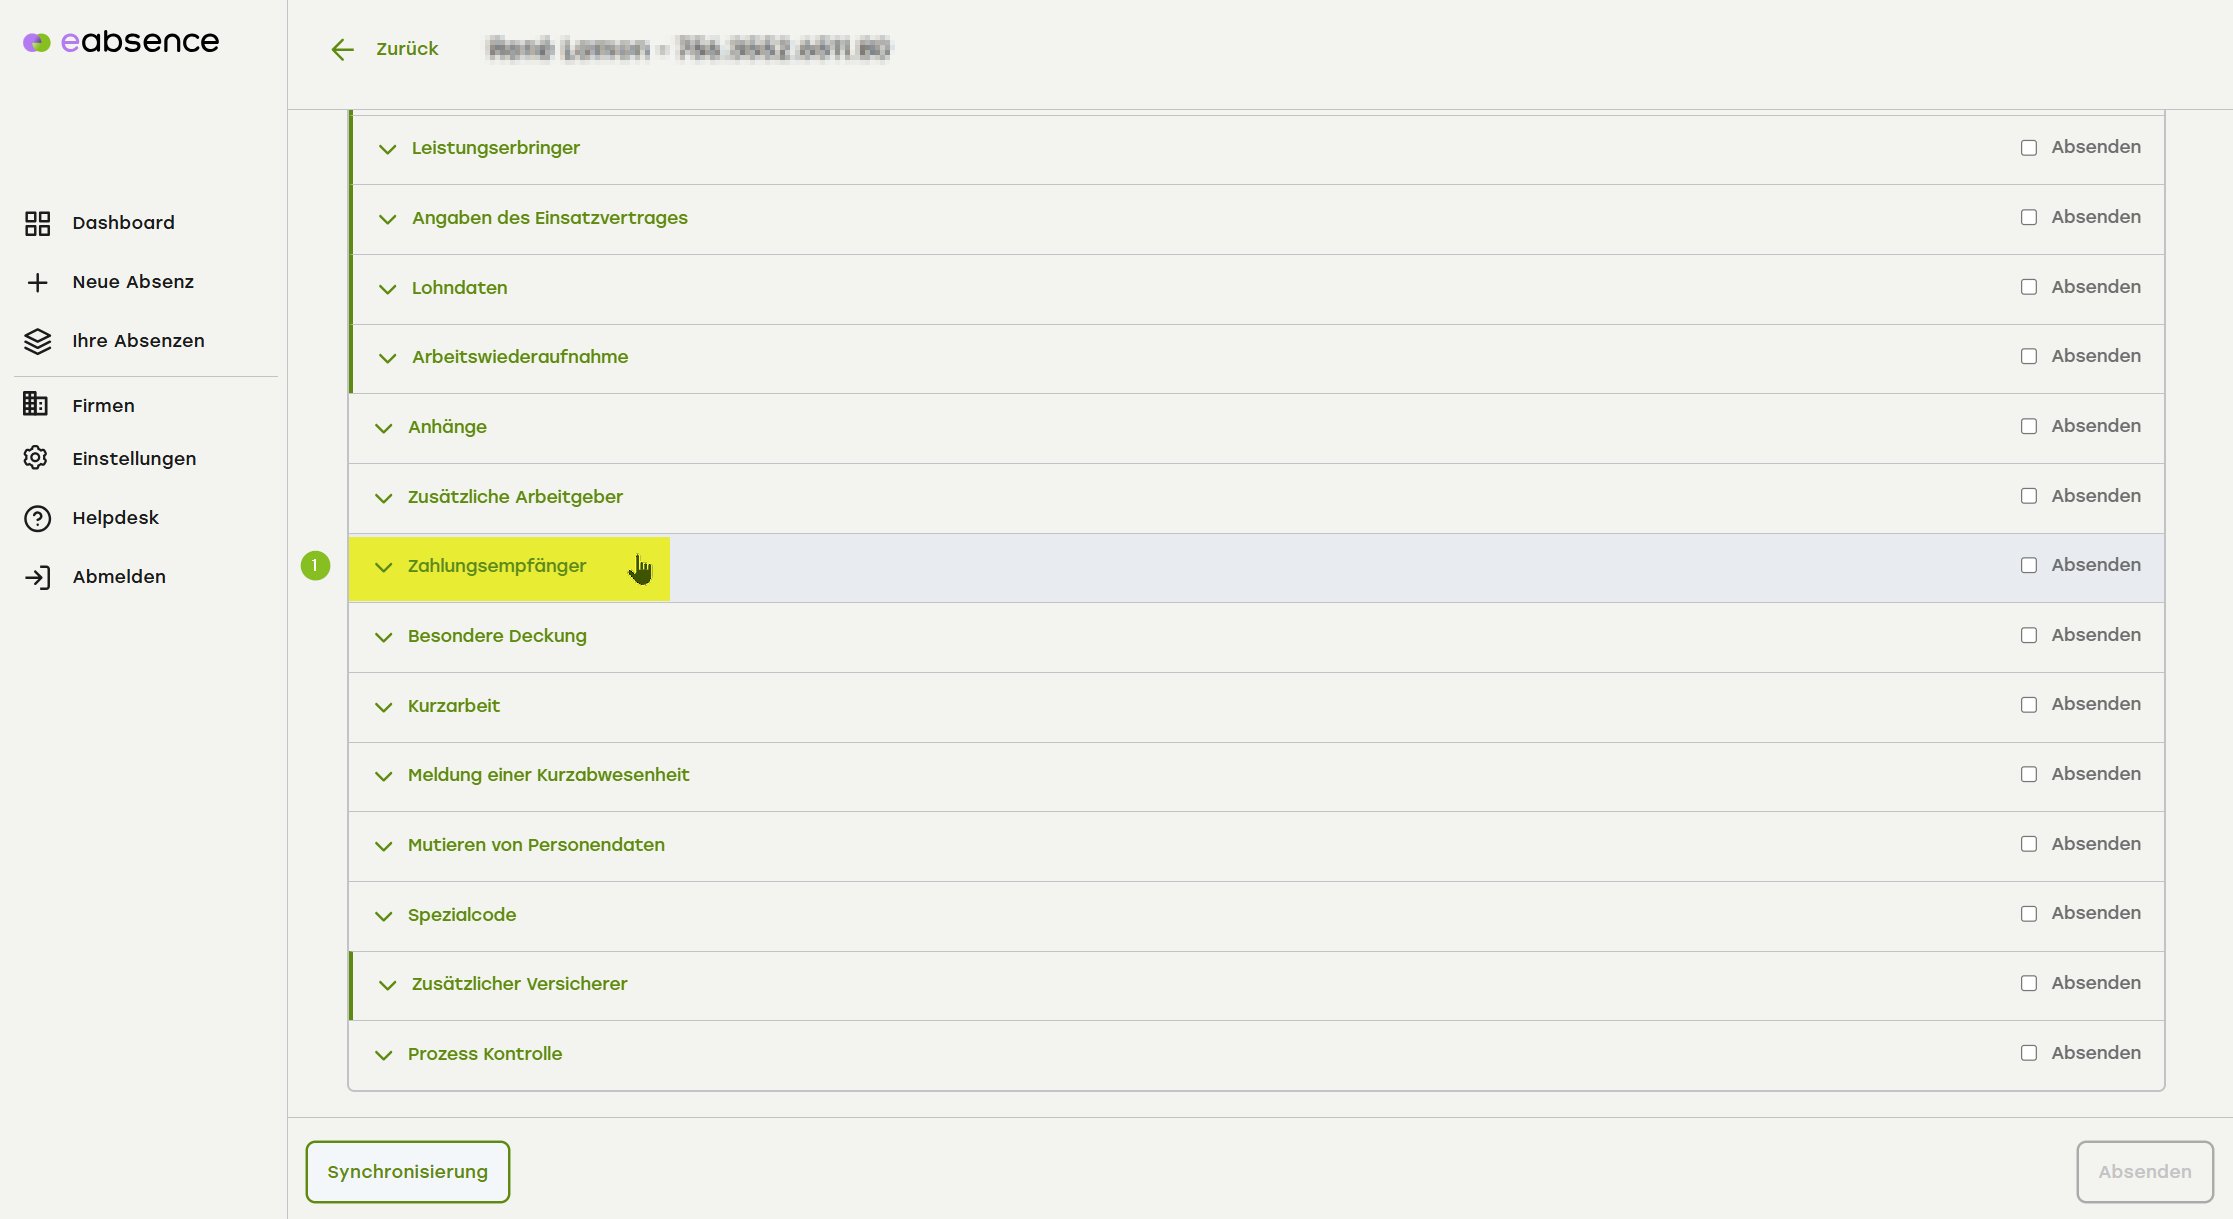The image size is (2233, 1219).
Task: Click the plus icon for Neue Absenz
Action: coord(37,282)
